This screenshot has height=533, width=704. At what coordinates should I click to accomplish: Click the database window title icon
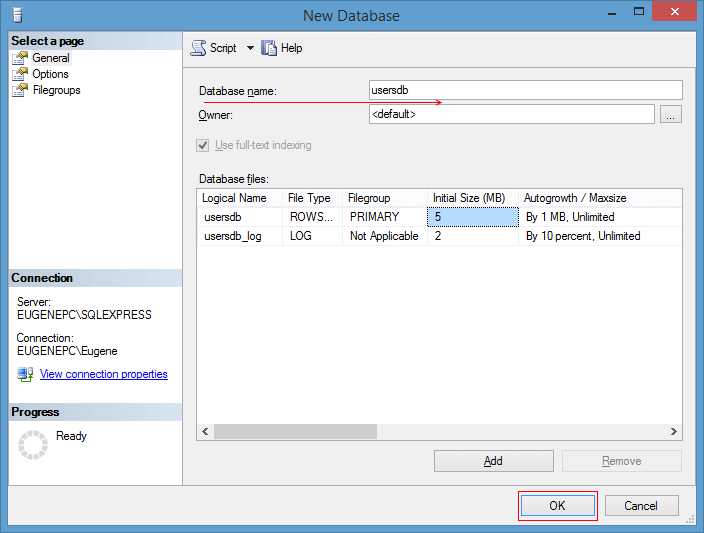click(x=19, y=15)
